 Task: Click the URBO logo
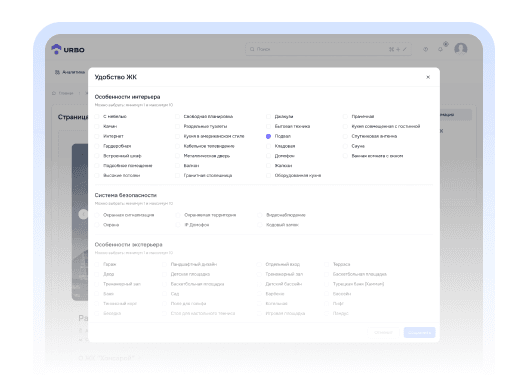pos(68,49)
